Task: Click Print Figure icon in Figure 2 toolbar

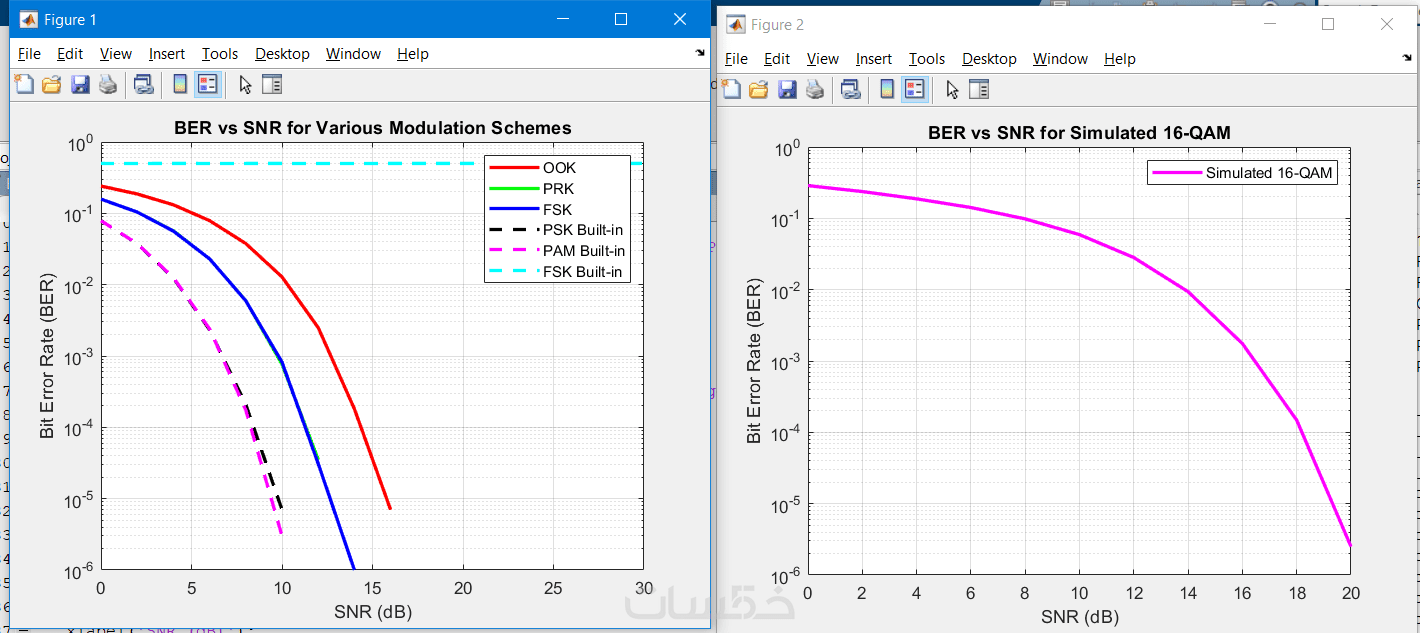Action: (x=815, y=90)
